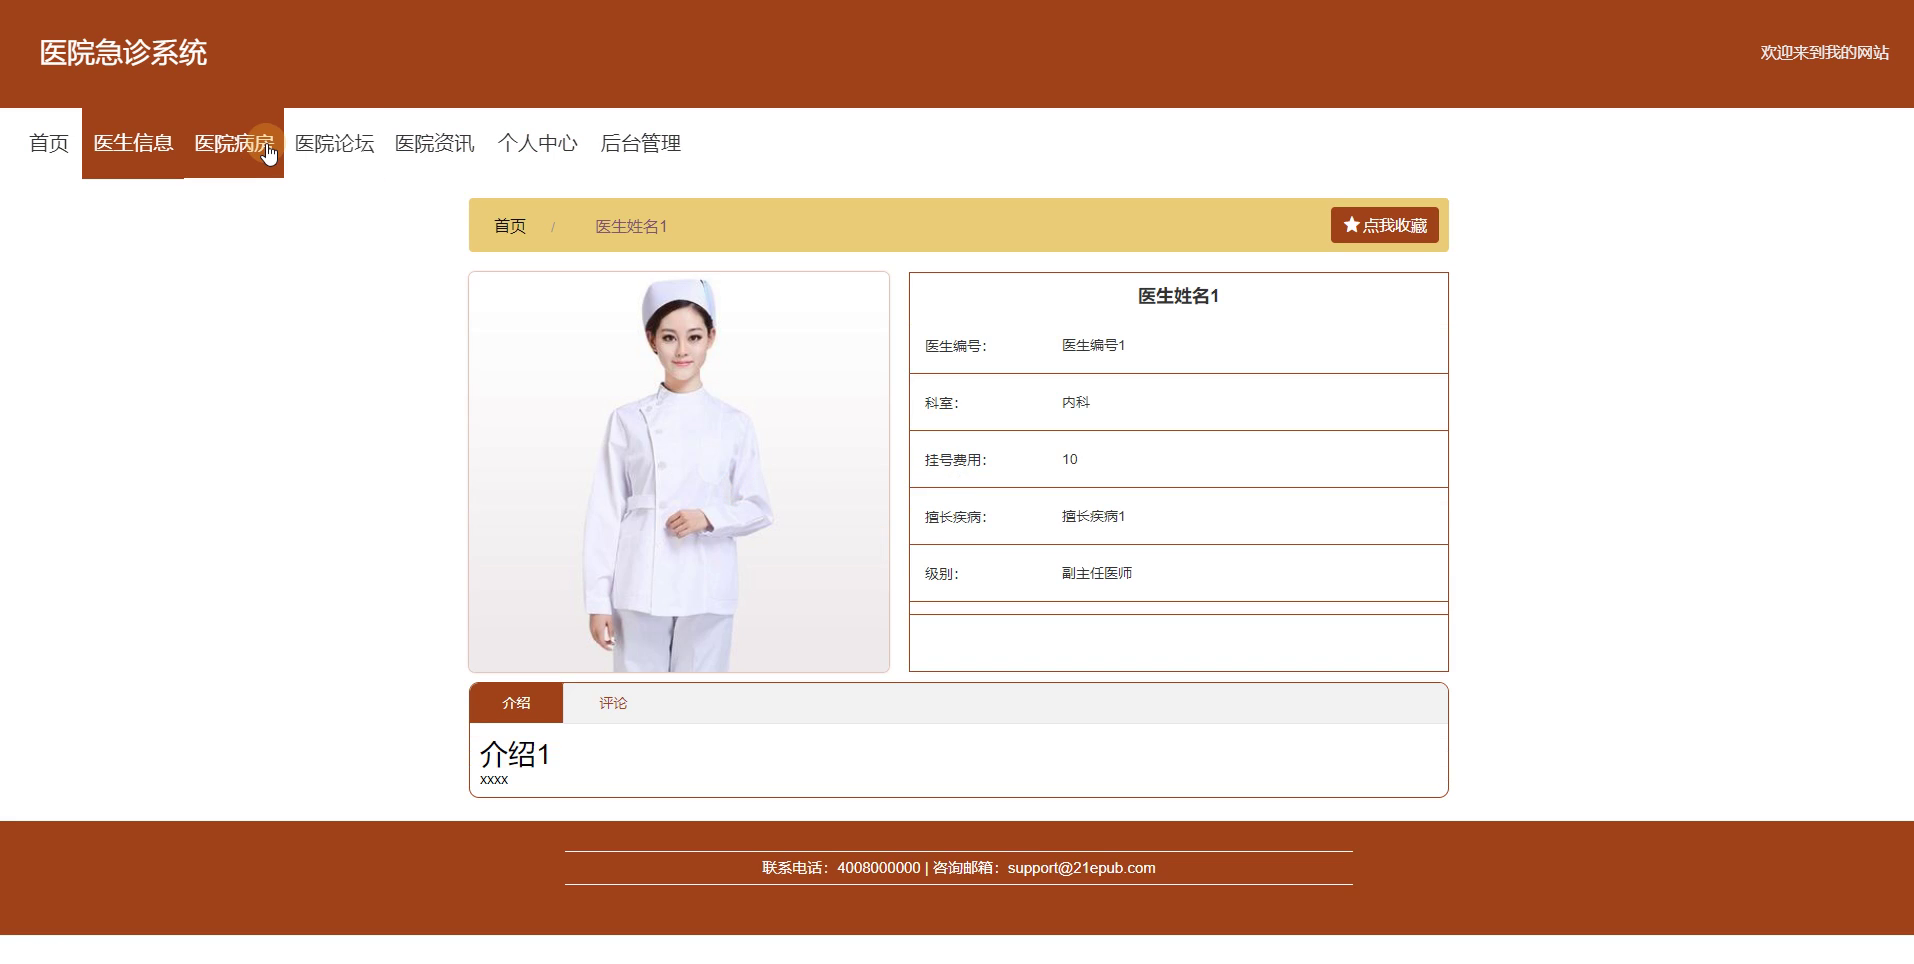This screenshot has width=1914, height=964.
Task: Click the star icon in 点我收藏 button
Action: click(x=1351, y=225)
